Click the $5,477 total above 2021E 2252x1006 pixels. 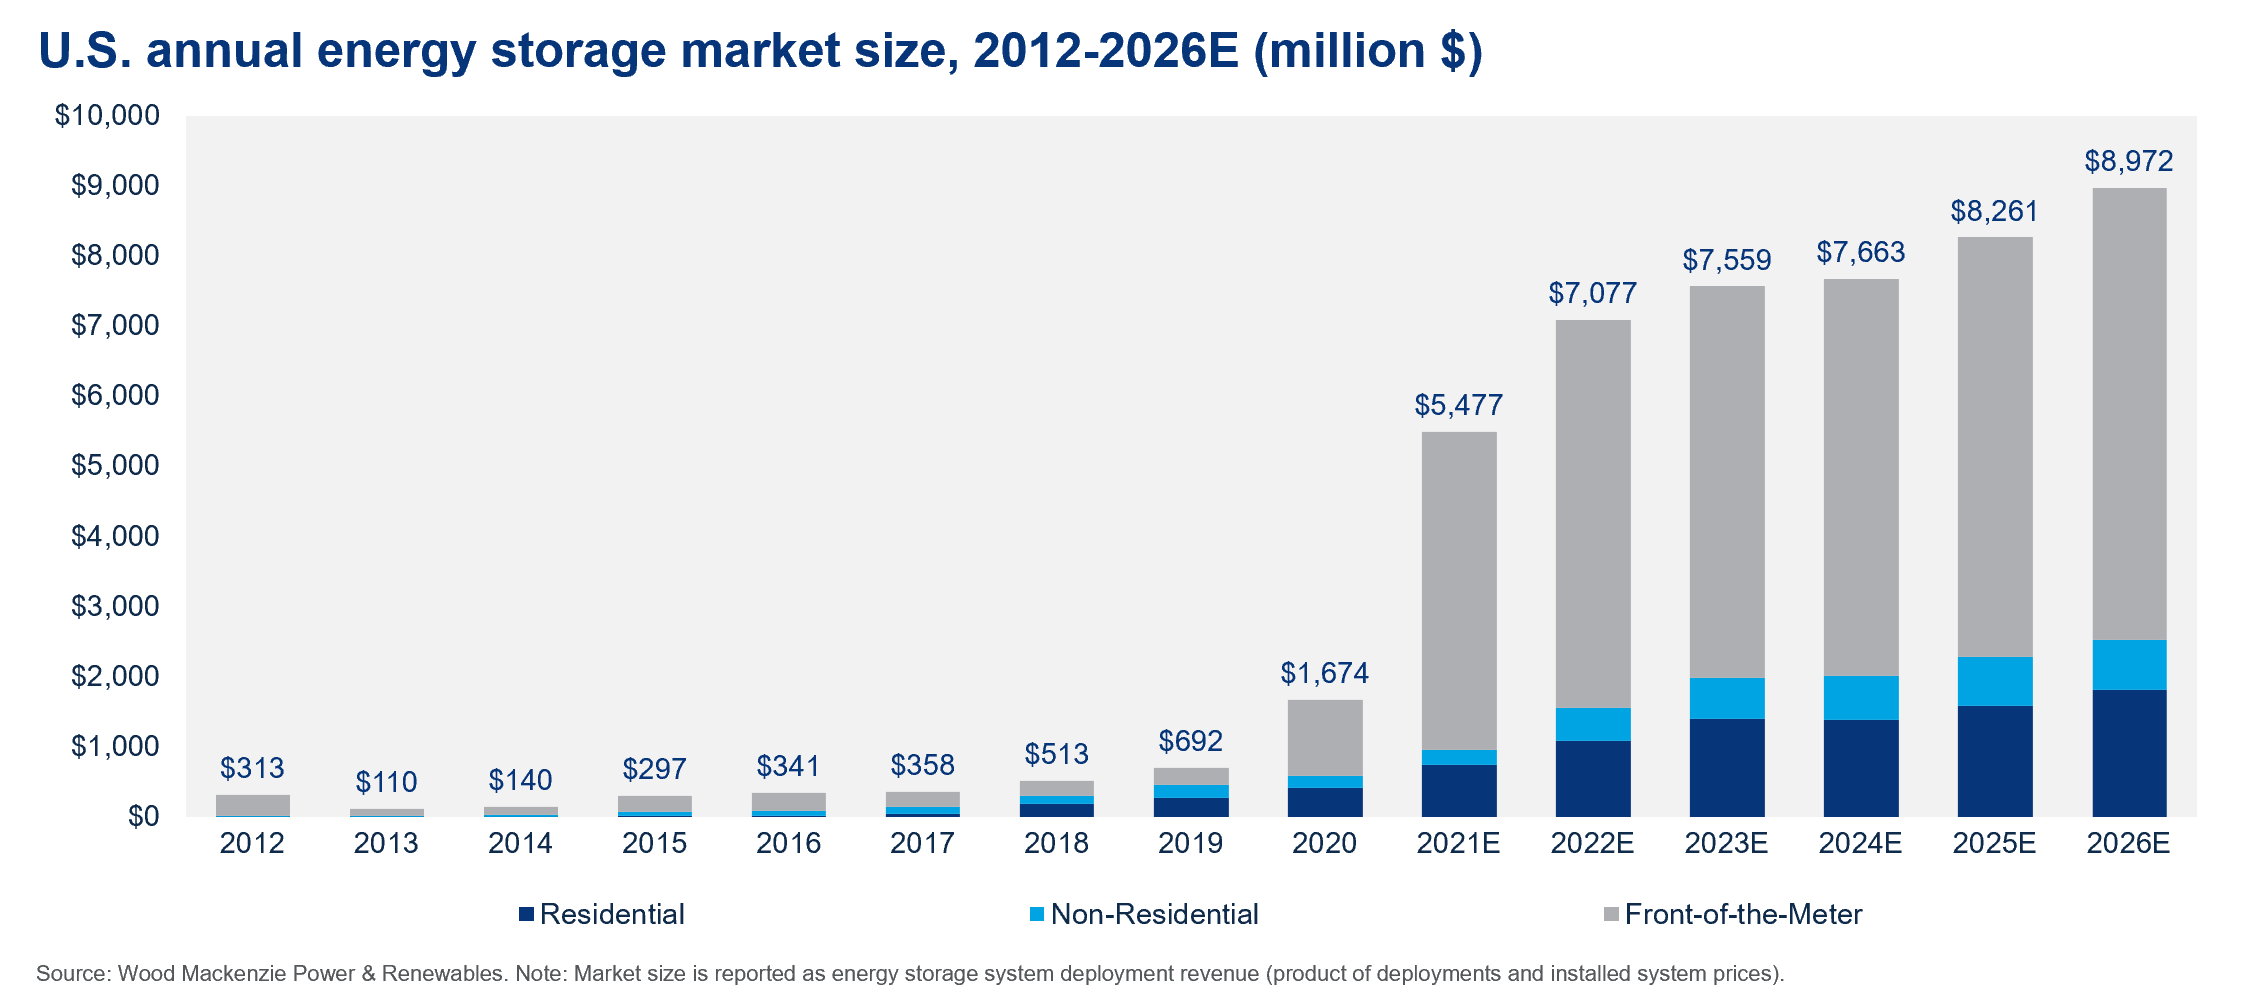[x=1458, y=405]
